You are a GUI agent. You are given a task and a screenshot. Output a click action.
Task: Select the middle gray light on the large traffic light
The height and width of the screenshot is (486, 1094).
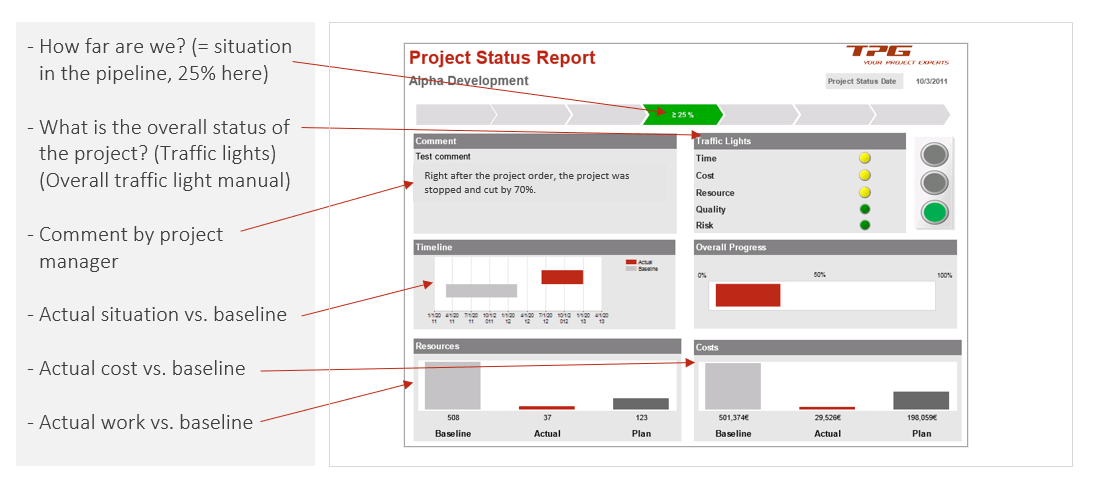[934, 183]
